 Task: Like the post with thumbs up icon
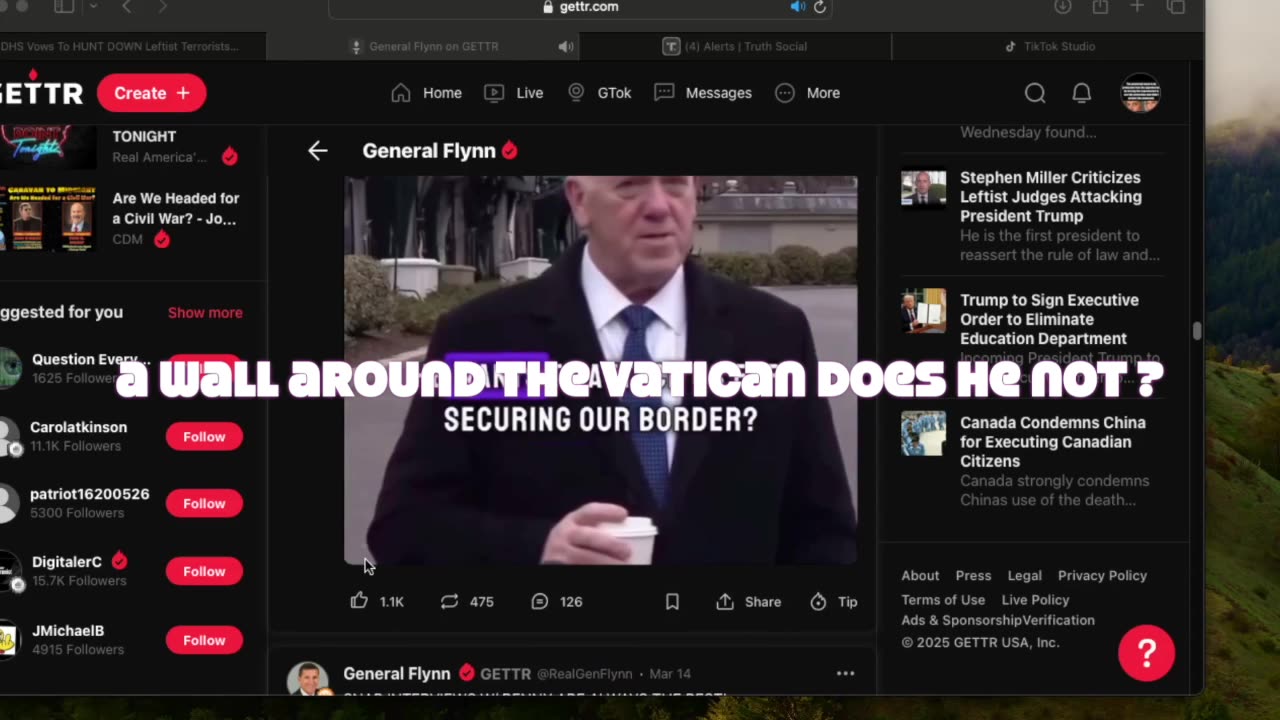click(359, 601)
